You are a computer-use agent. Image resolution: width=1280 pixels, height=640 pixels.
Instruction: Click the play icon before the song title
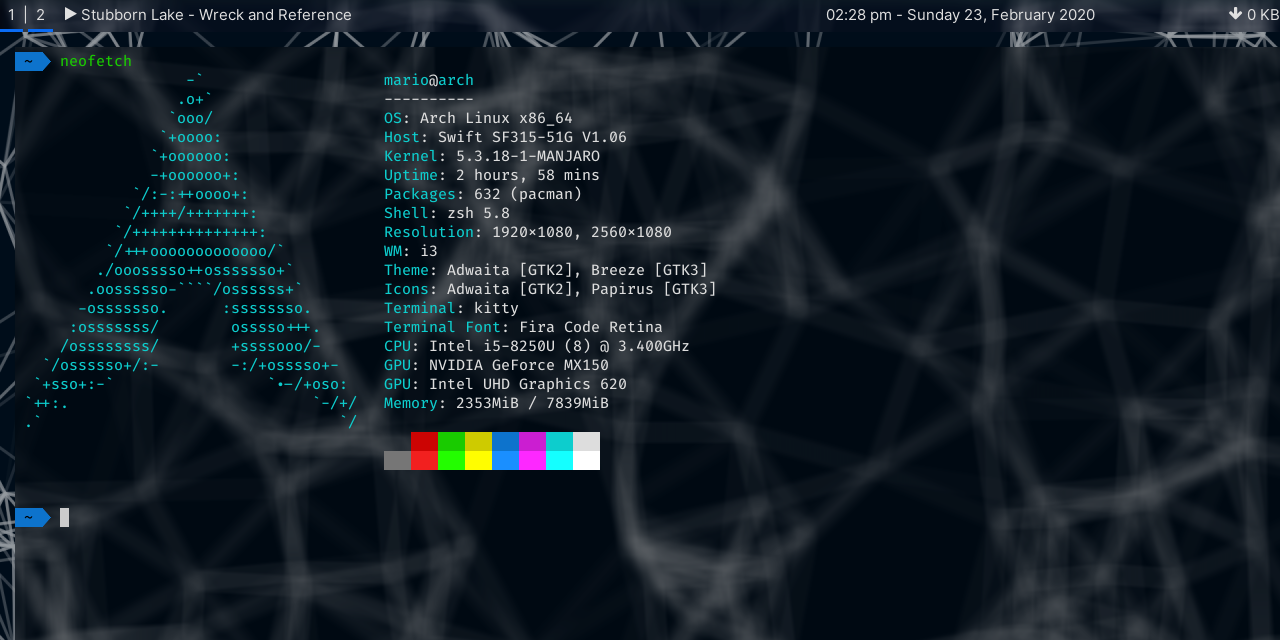pyautogui.click(x=70, y=14)
